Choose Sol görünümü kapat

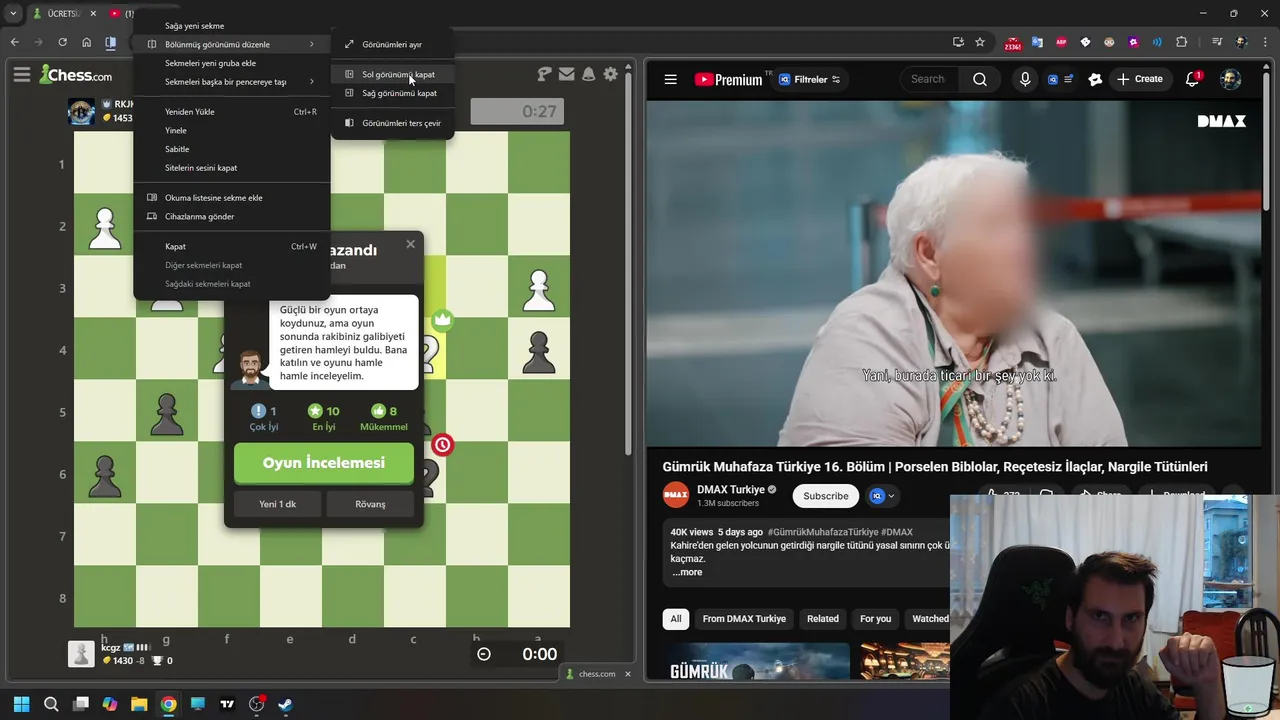point(392,74)
